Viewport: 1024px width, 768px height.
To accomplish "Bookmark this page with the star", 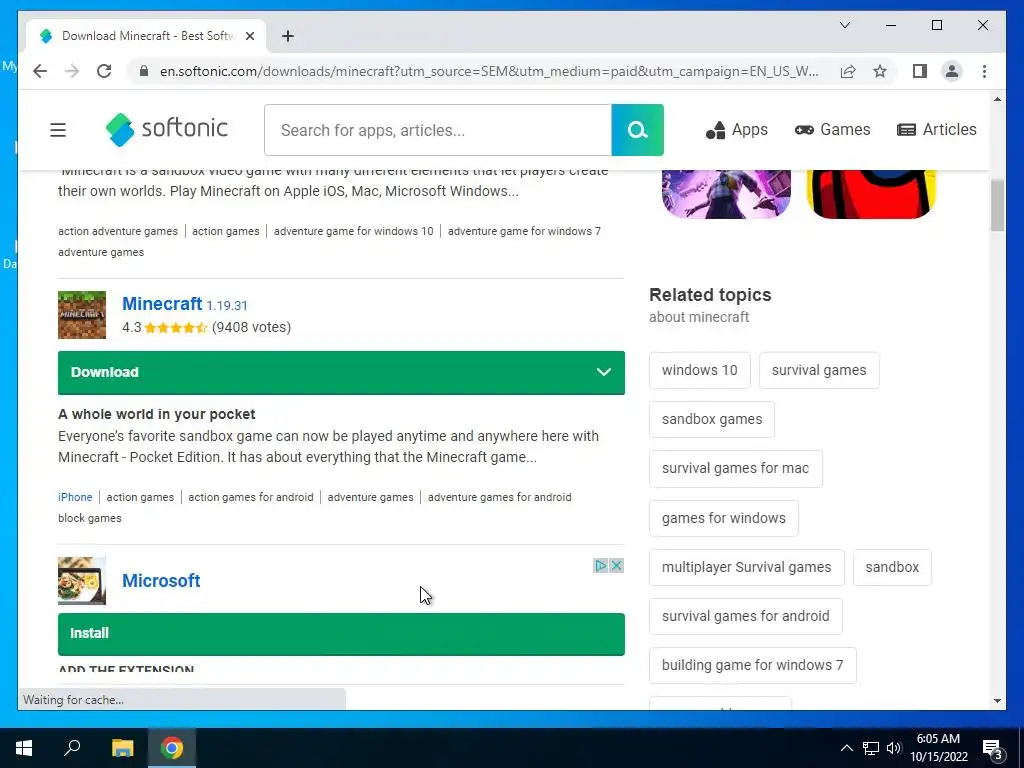I will pos(880,71).
